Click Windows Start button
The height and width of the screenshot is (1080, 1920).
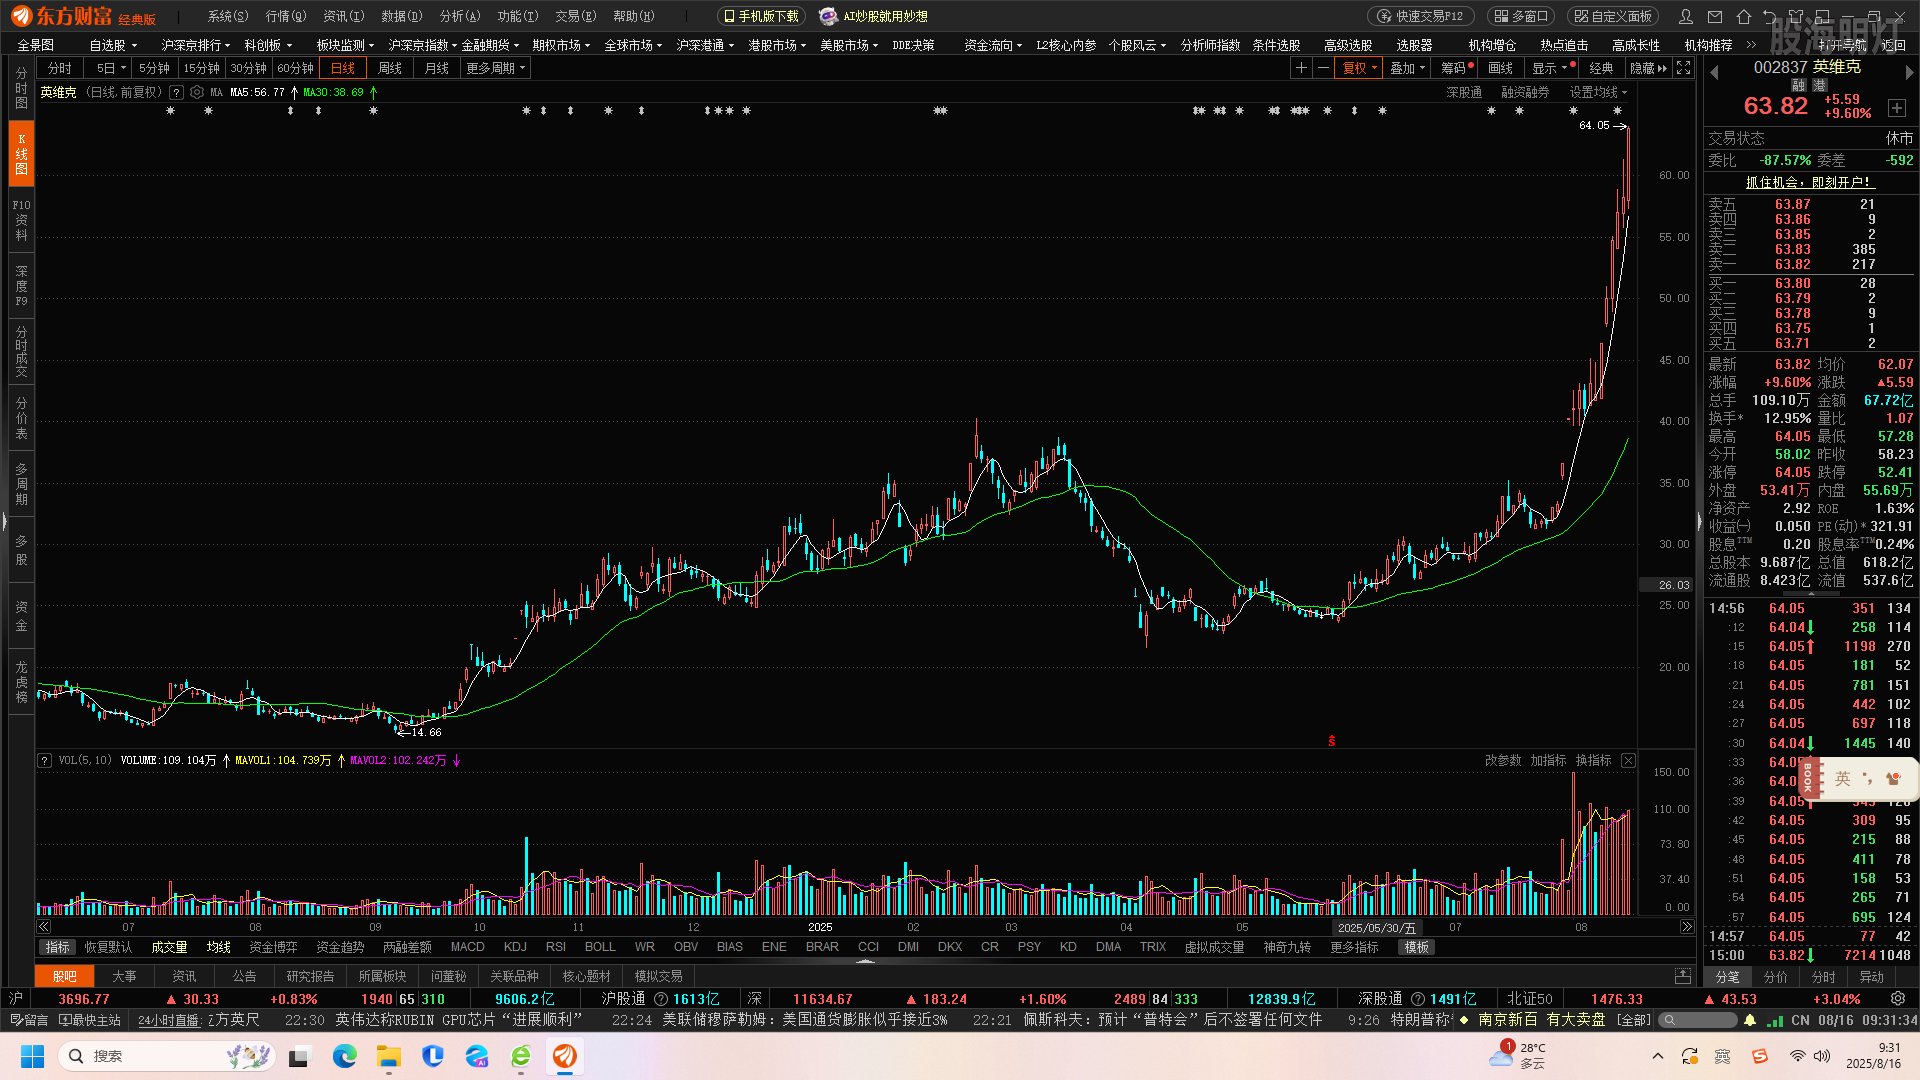coord(32,1056)
